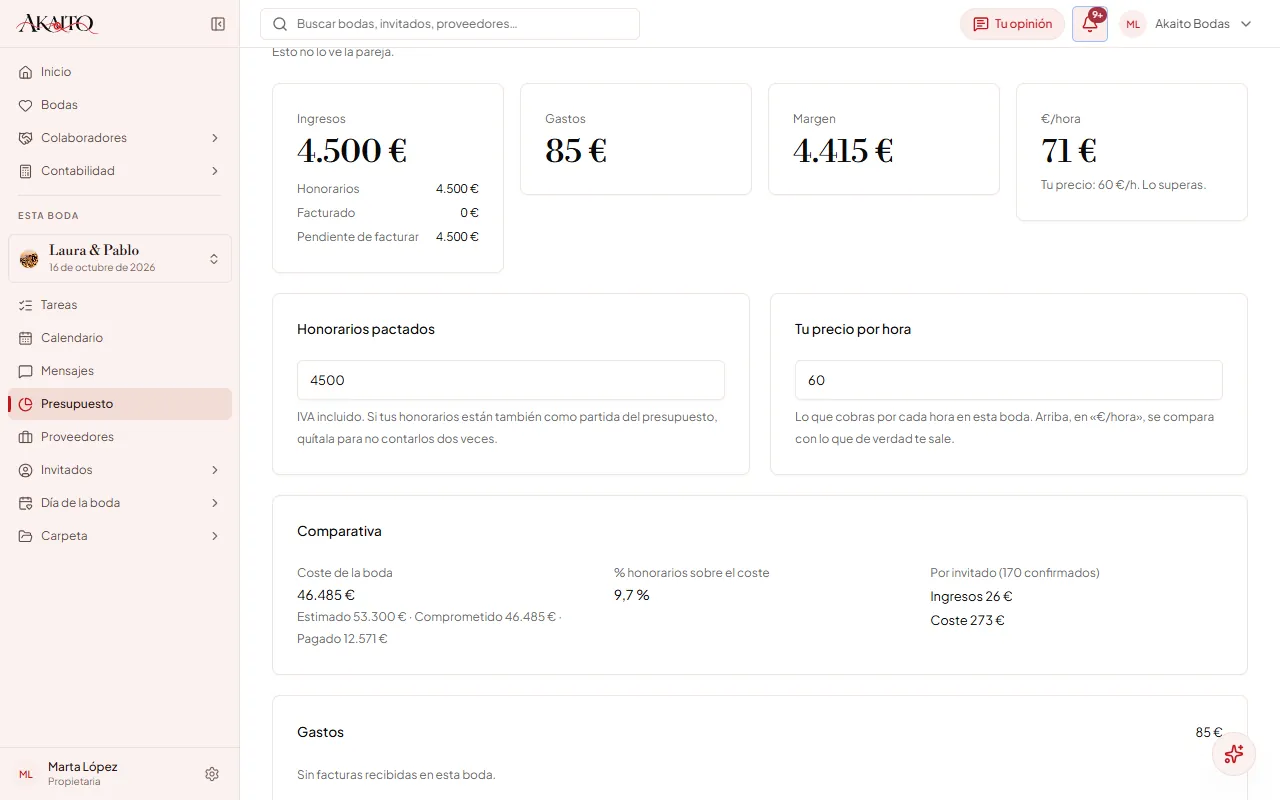Screen dimensions: 1280x800
Task: Click the Mensajes chat bubble icon
Action: [26, 371]
